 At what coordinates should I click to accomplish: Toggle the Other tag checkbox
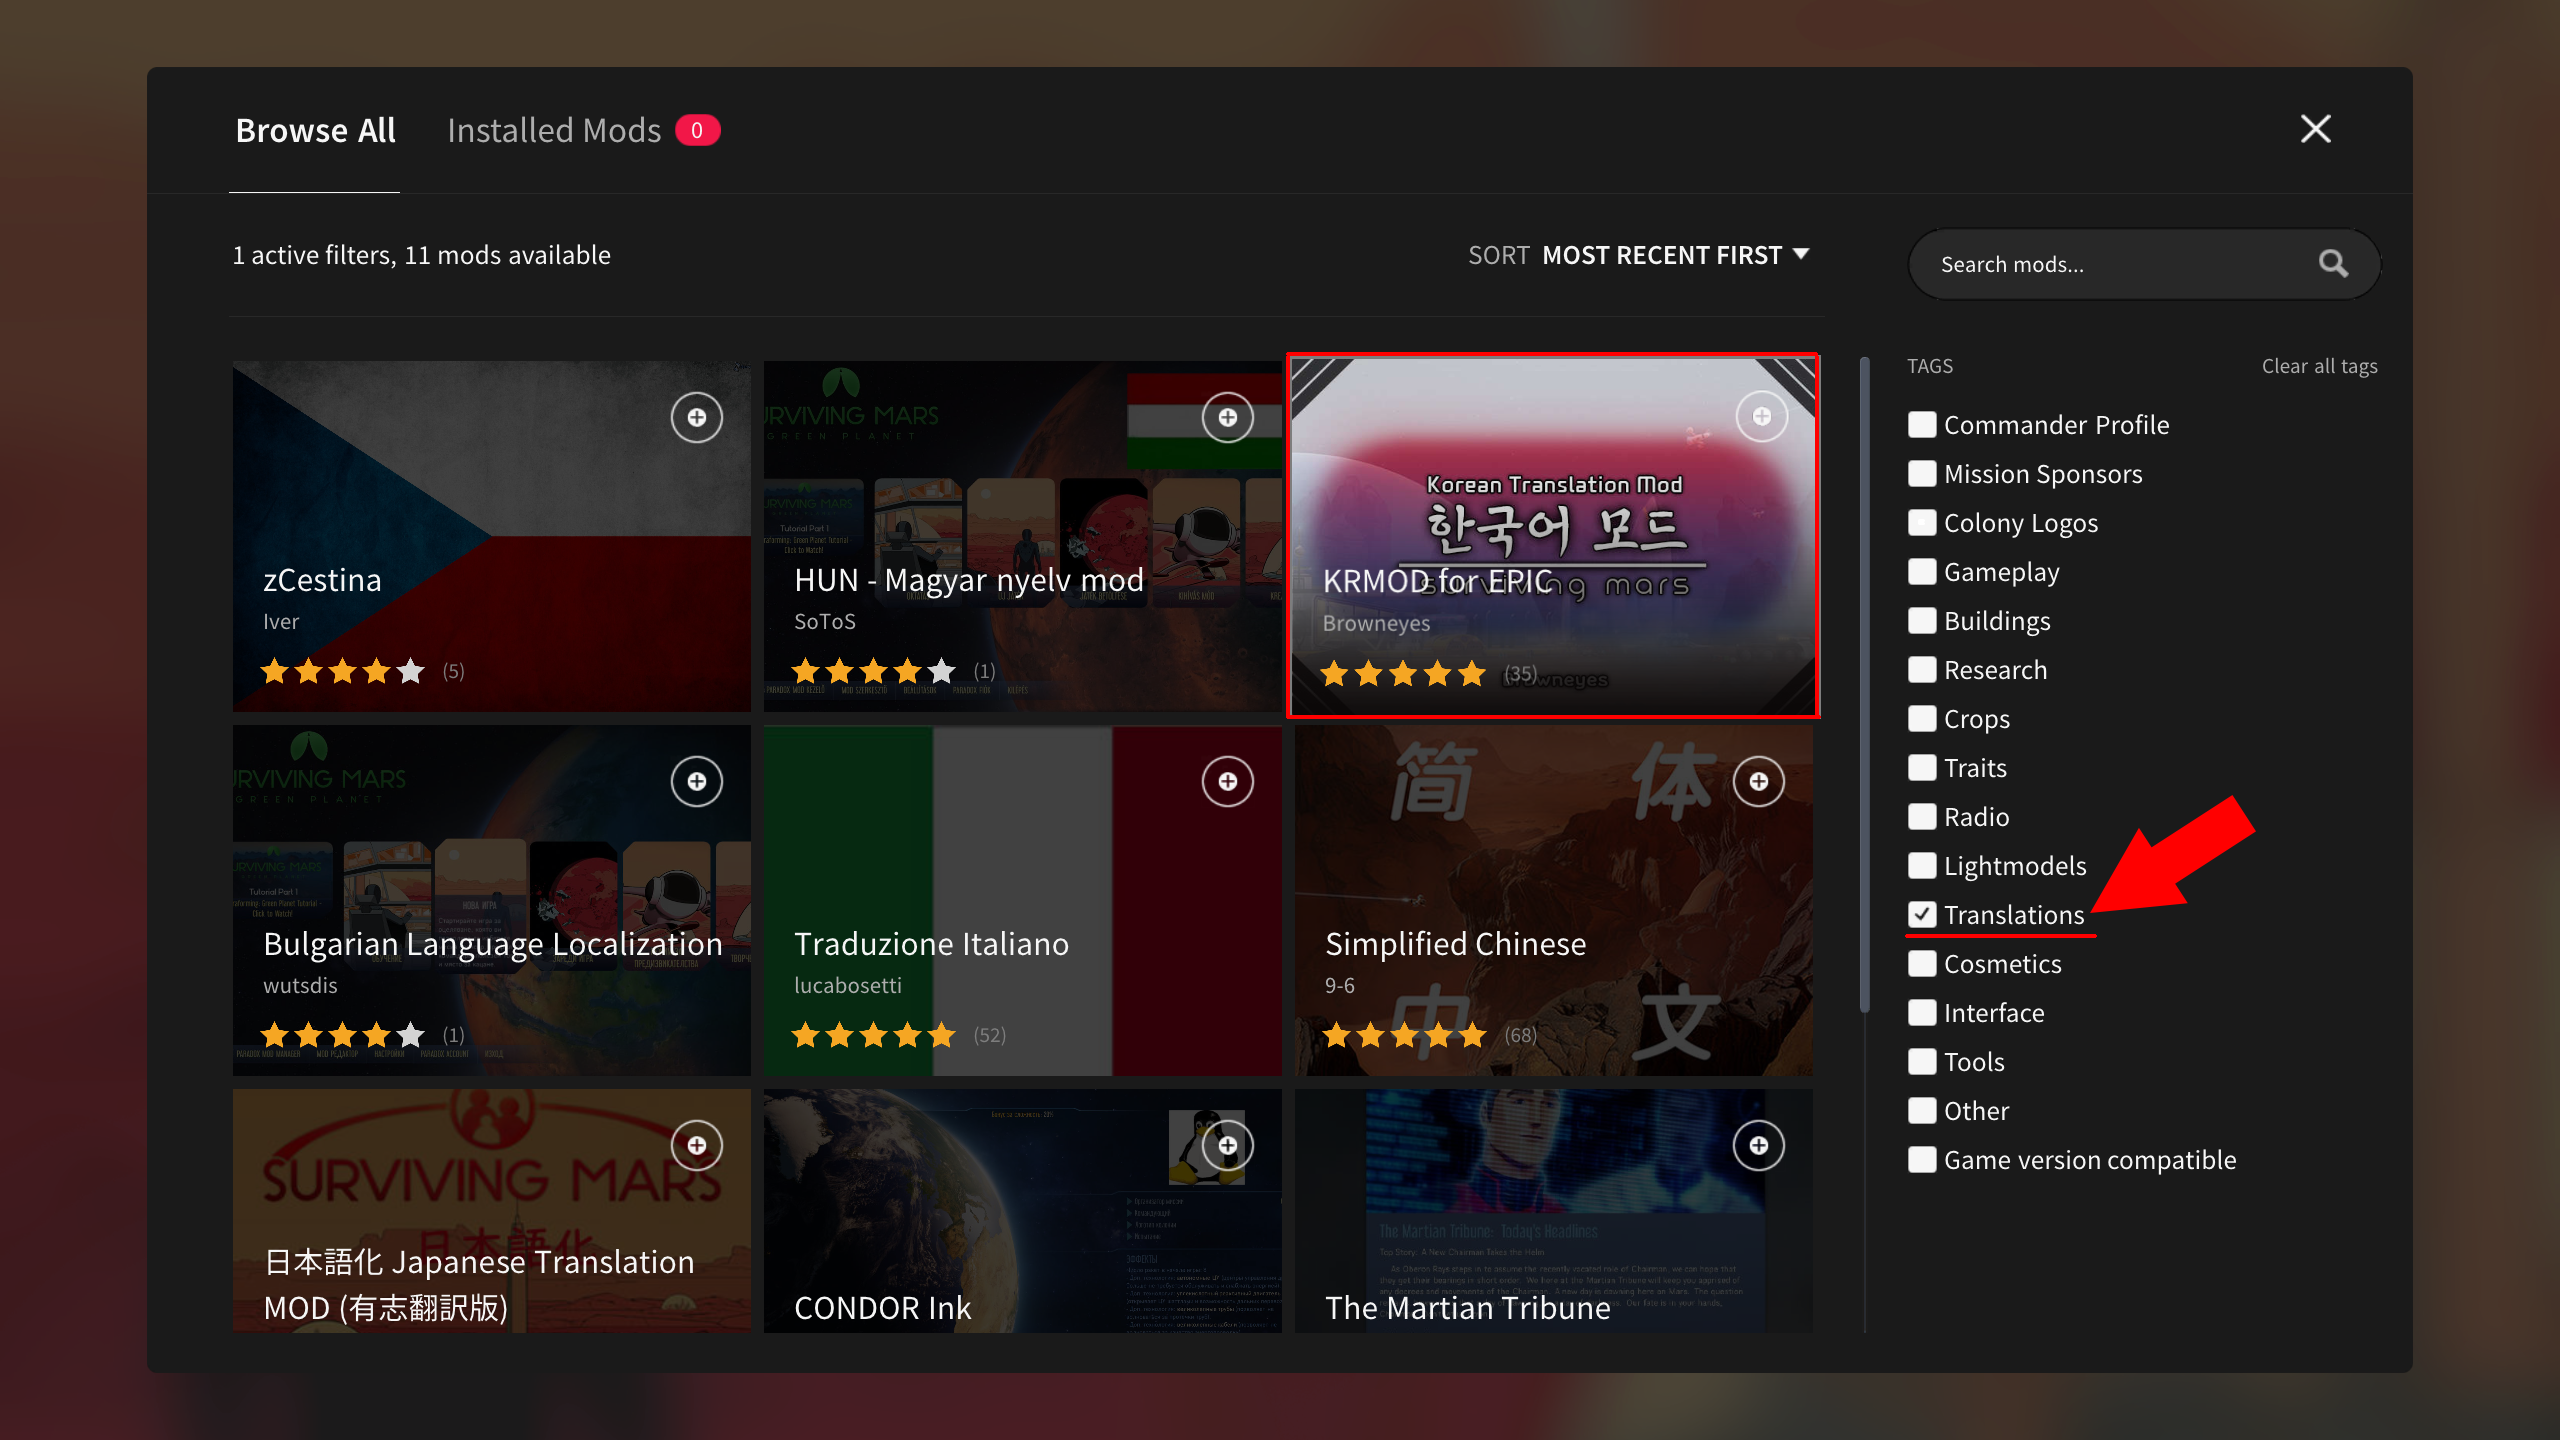(1921, 1111)
